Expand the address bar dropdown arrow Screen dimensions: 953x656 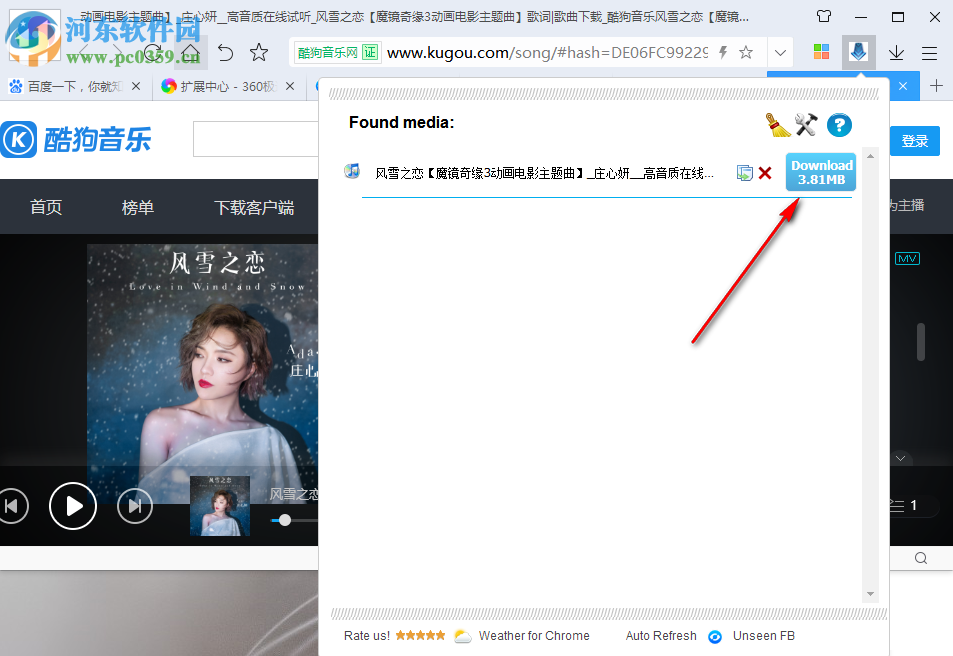click(780, 51)
